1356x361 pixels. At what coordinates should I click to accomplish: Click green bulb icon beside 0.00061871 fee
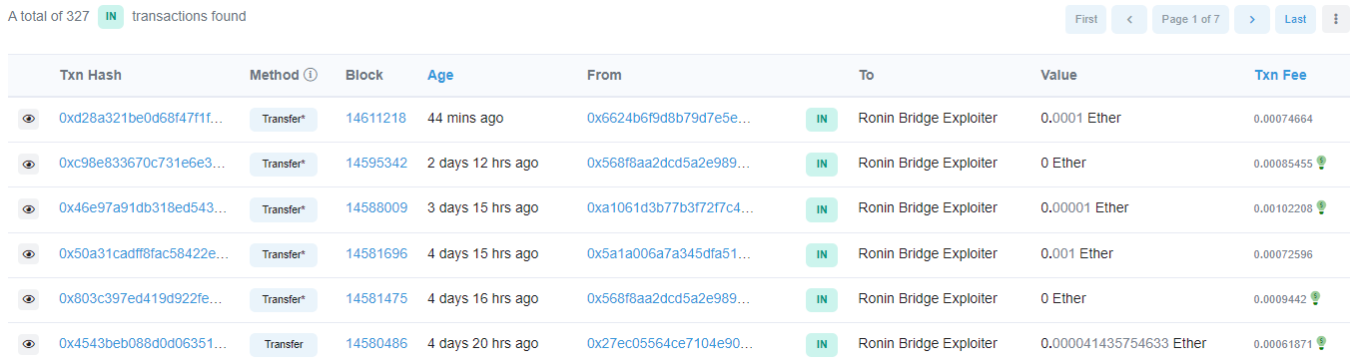coord(1321,342)
